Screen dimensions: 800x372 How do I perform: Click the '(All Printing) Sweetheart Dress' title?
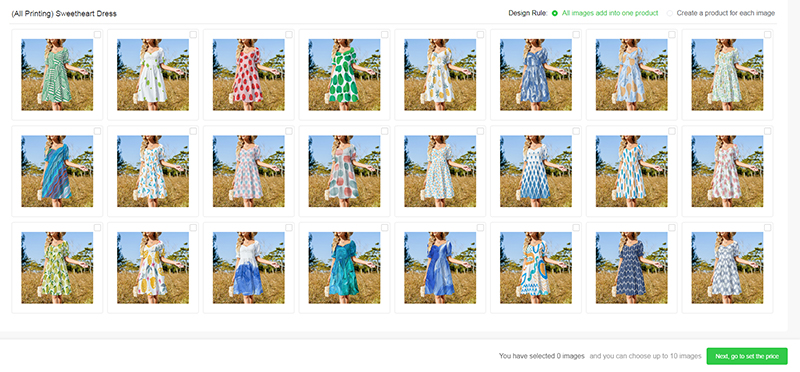point(64,14)
